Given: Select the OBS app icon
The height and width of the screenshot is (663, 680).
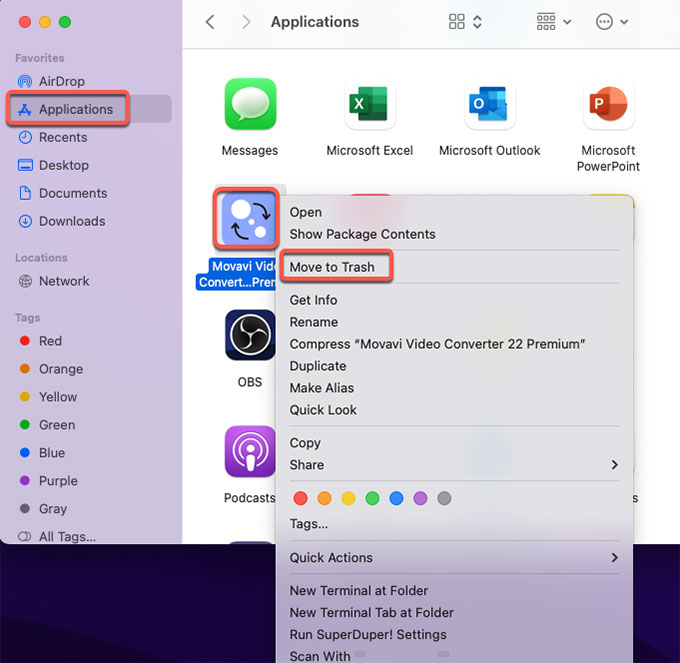Looking at the screenshot, I should (250, 335).
